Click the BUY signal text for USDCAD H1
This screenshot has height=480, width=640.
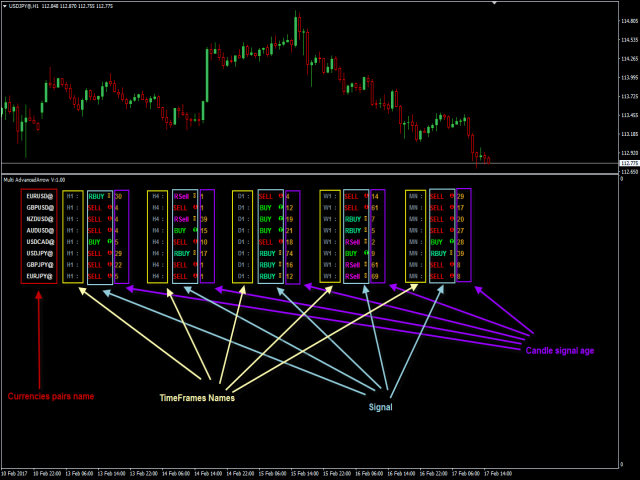(x=94, y=242)
